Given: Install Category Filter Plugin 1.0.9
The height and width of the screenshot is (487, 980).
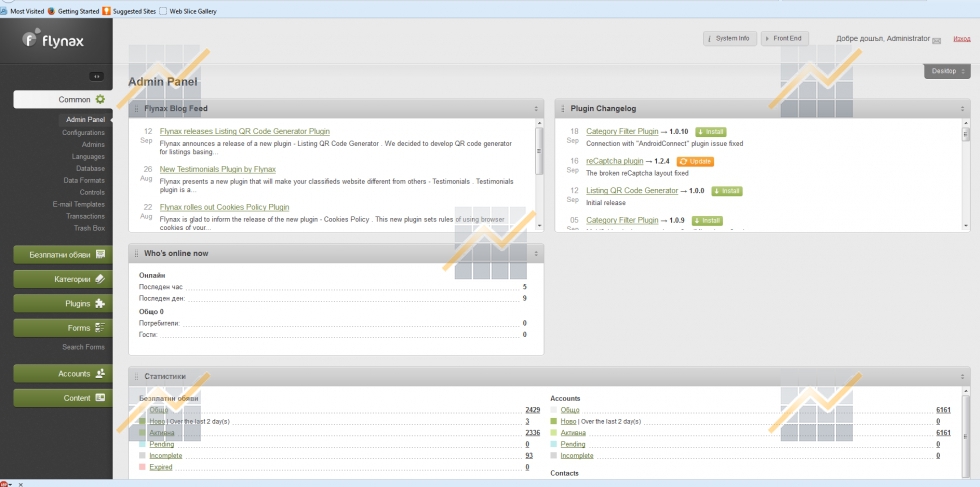Looking at the screenshot, I should [x=707, y=221].
